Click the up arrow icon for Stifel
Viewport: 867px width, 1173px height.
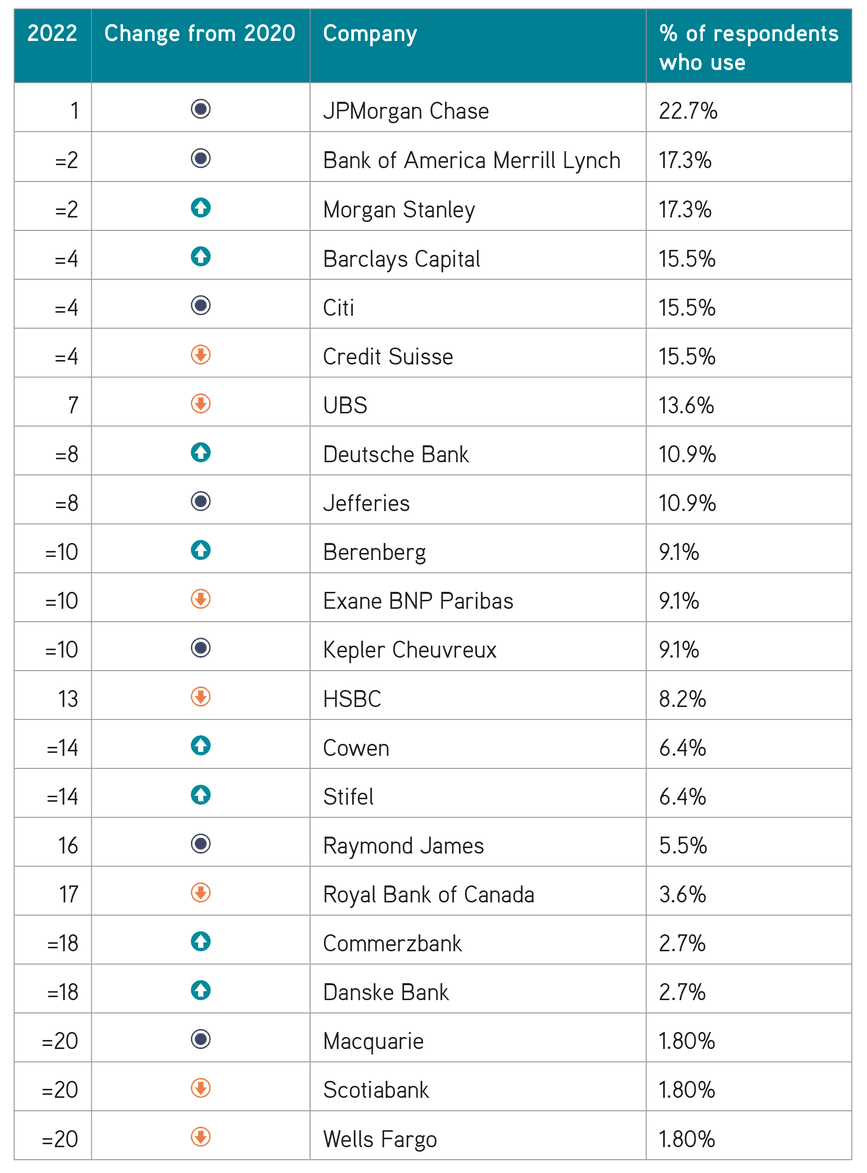(200, 794)
